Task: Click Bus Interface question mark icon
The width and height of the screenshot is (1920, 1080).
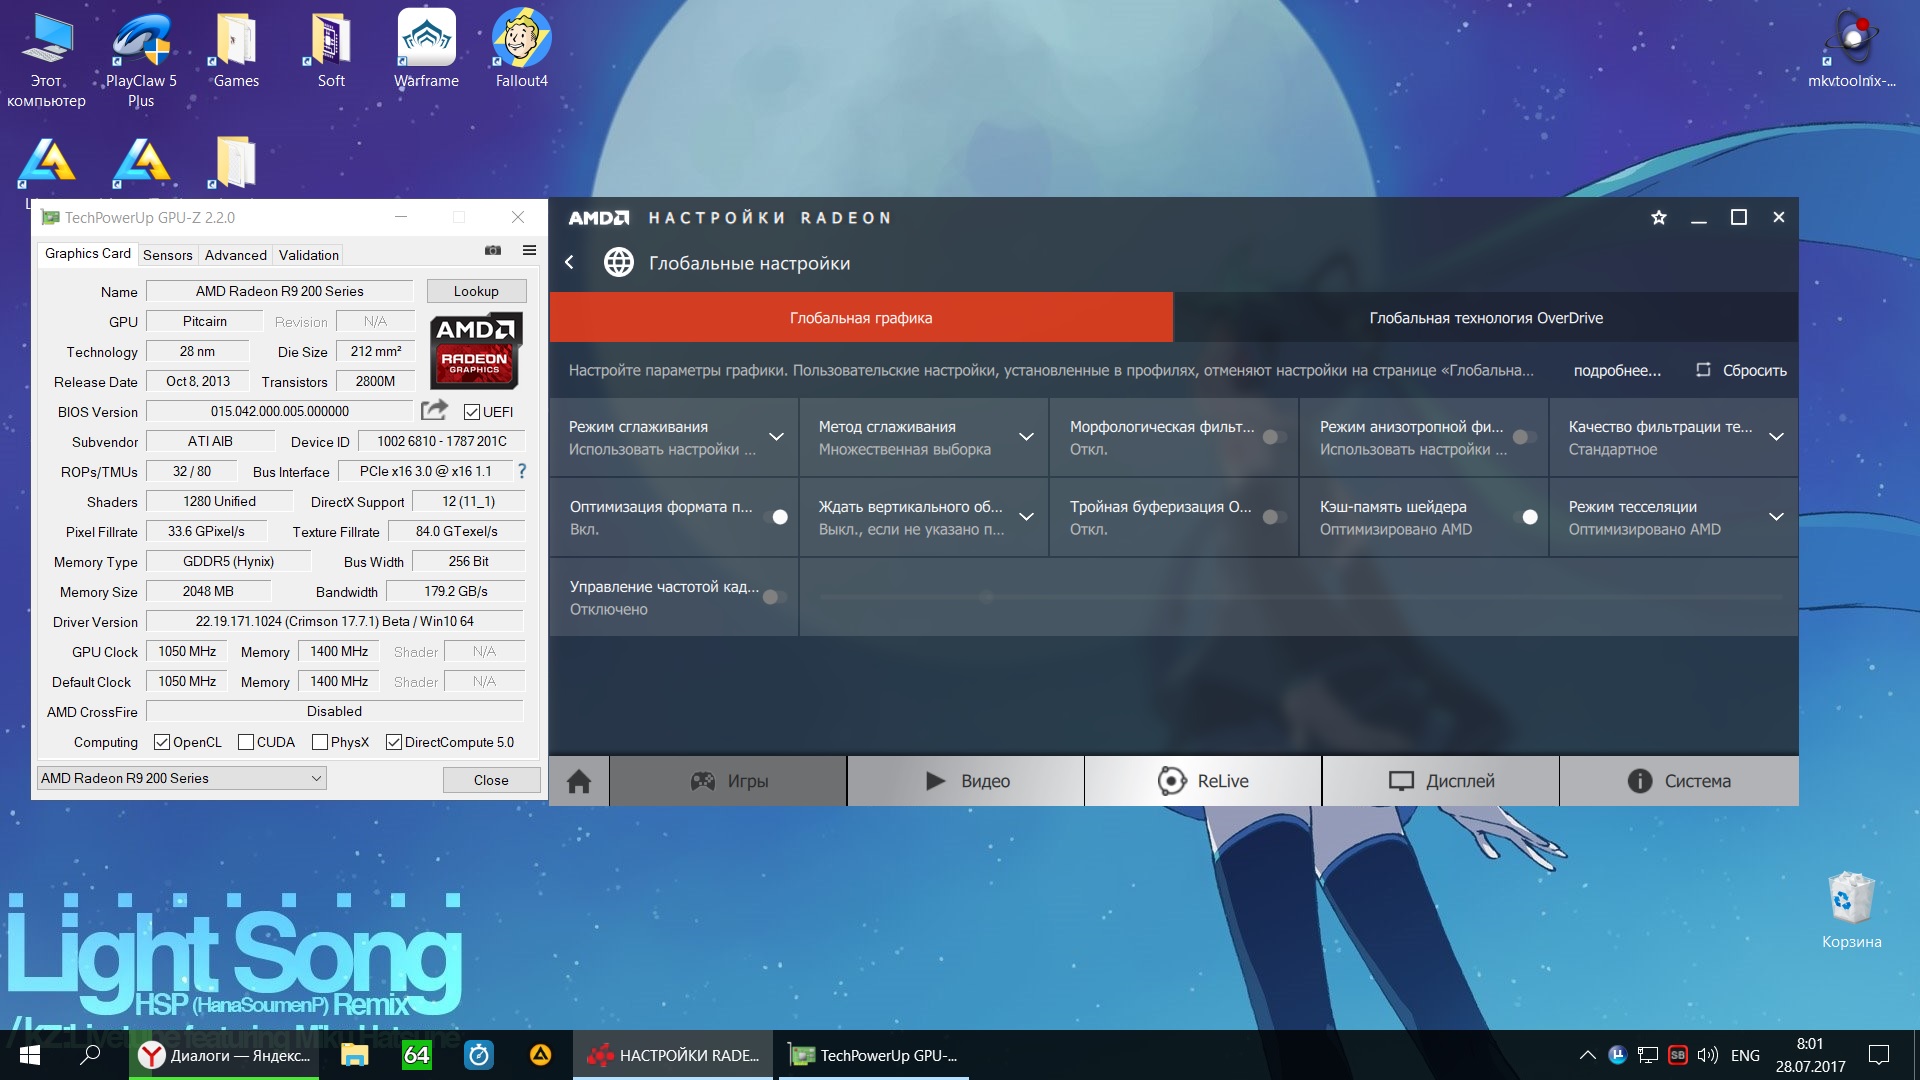Action: 521,471
